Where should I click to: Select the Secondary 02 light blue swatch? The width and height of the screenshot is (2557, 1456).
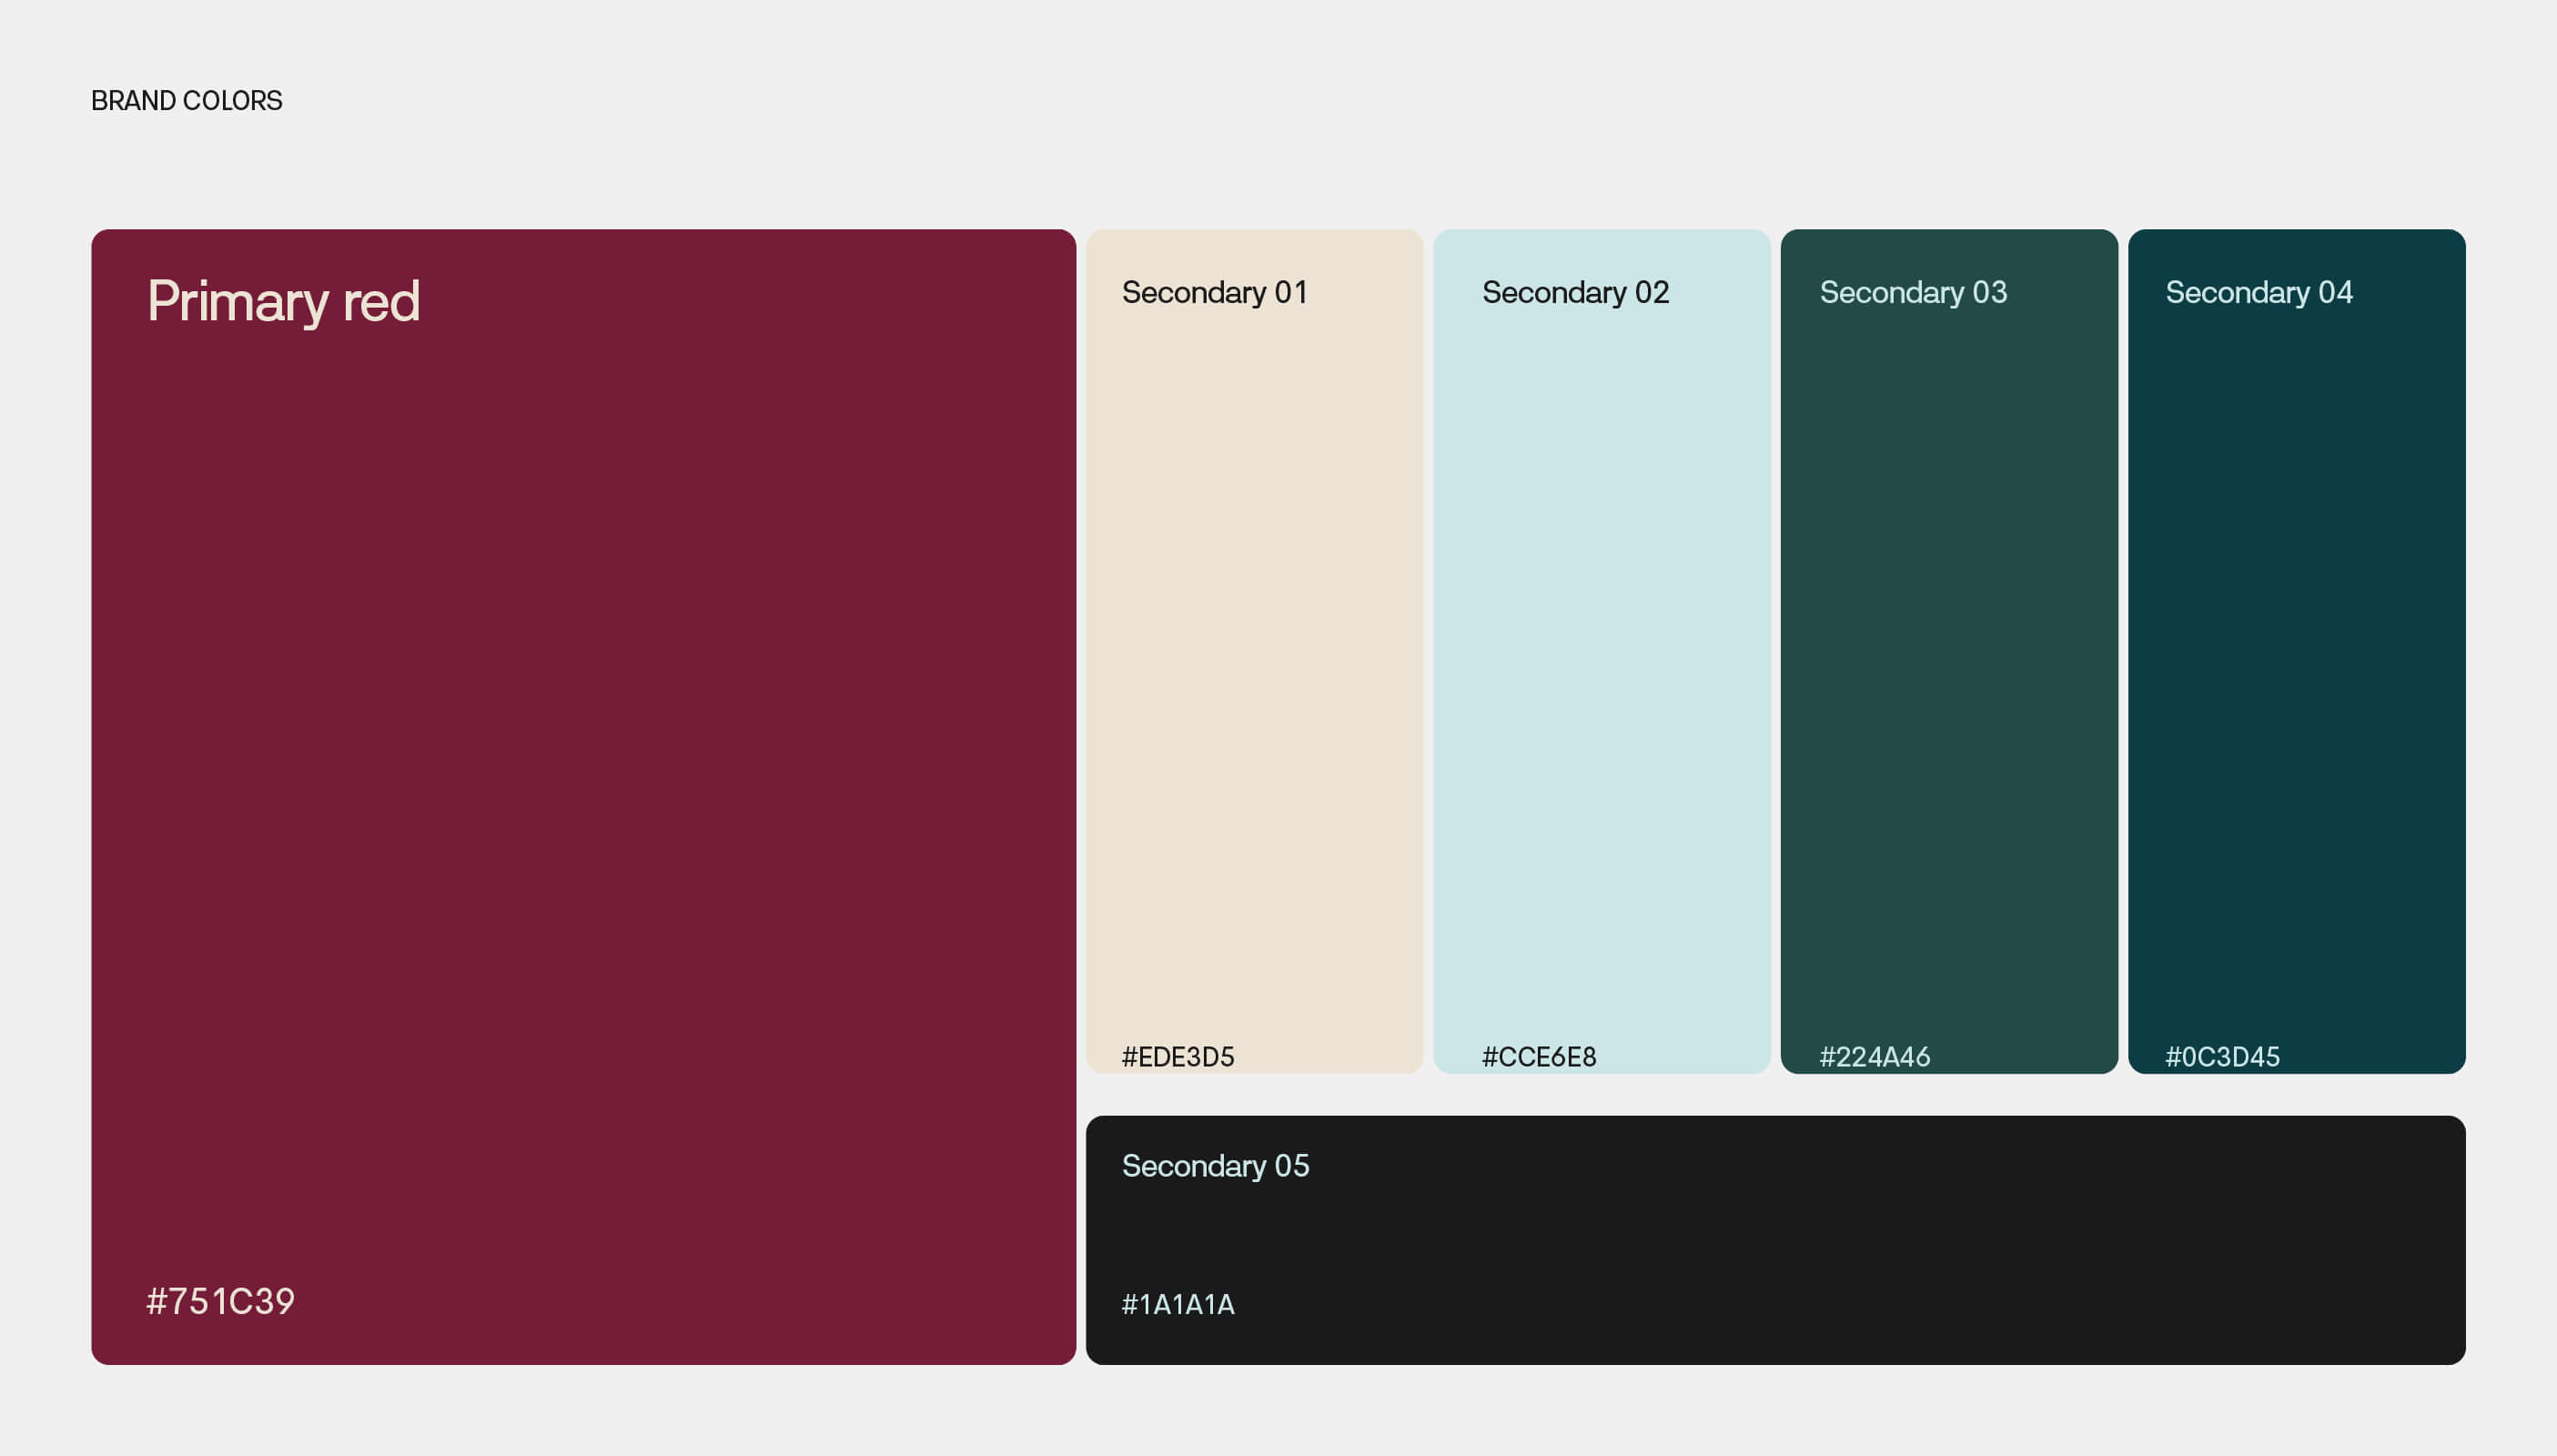pyautogui.click(x=1601, y=651)
